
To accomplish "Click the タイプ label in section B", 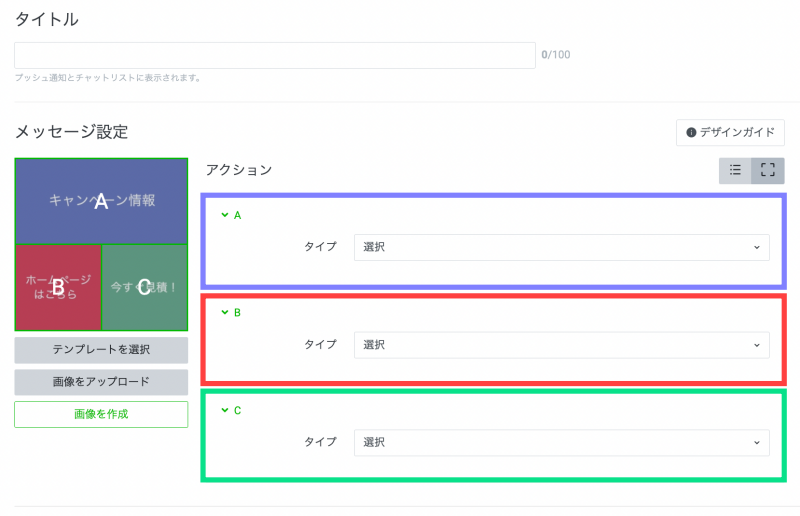I will 320,345.
